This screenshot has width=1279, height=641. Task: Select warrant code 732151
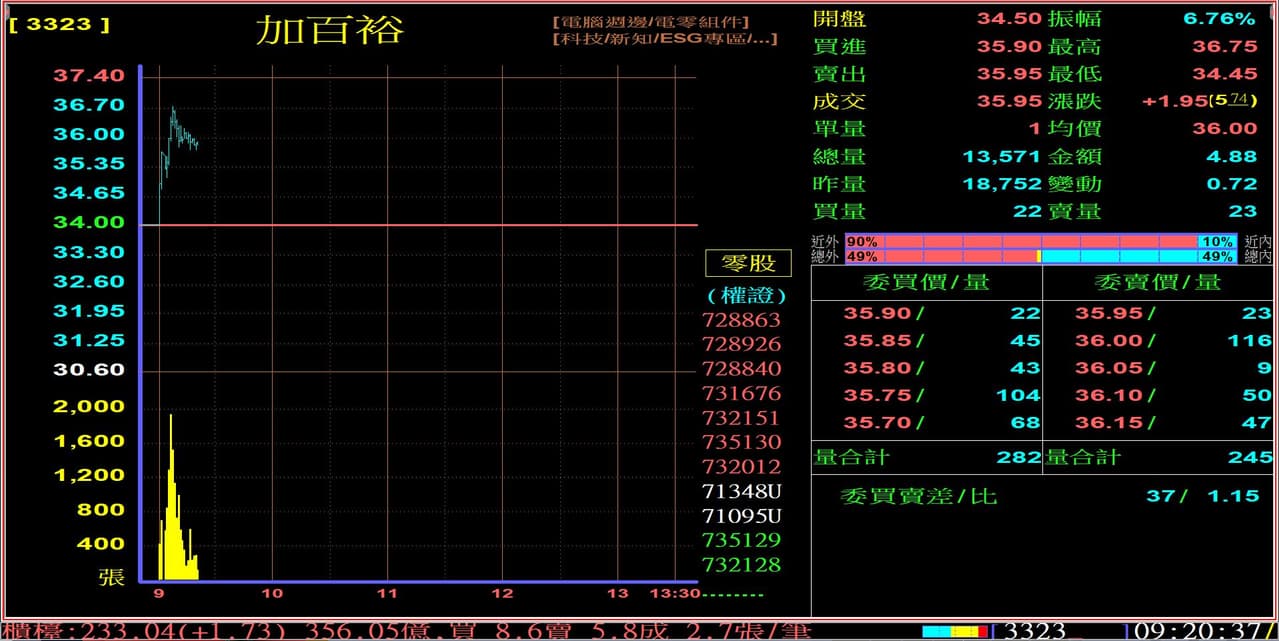741,418
